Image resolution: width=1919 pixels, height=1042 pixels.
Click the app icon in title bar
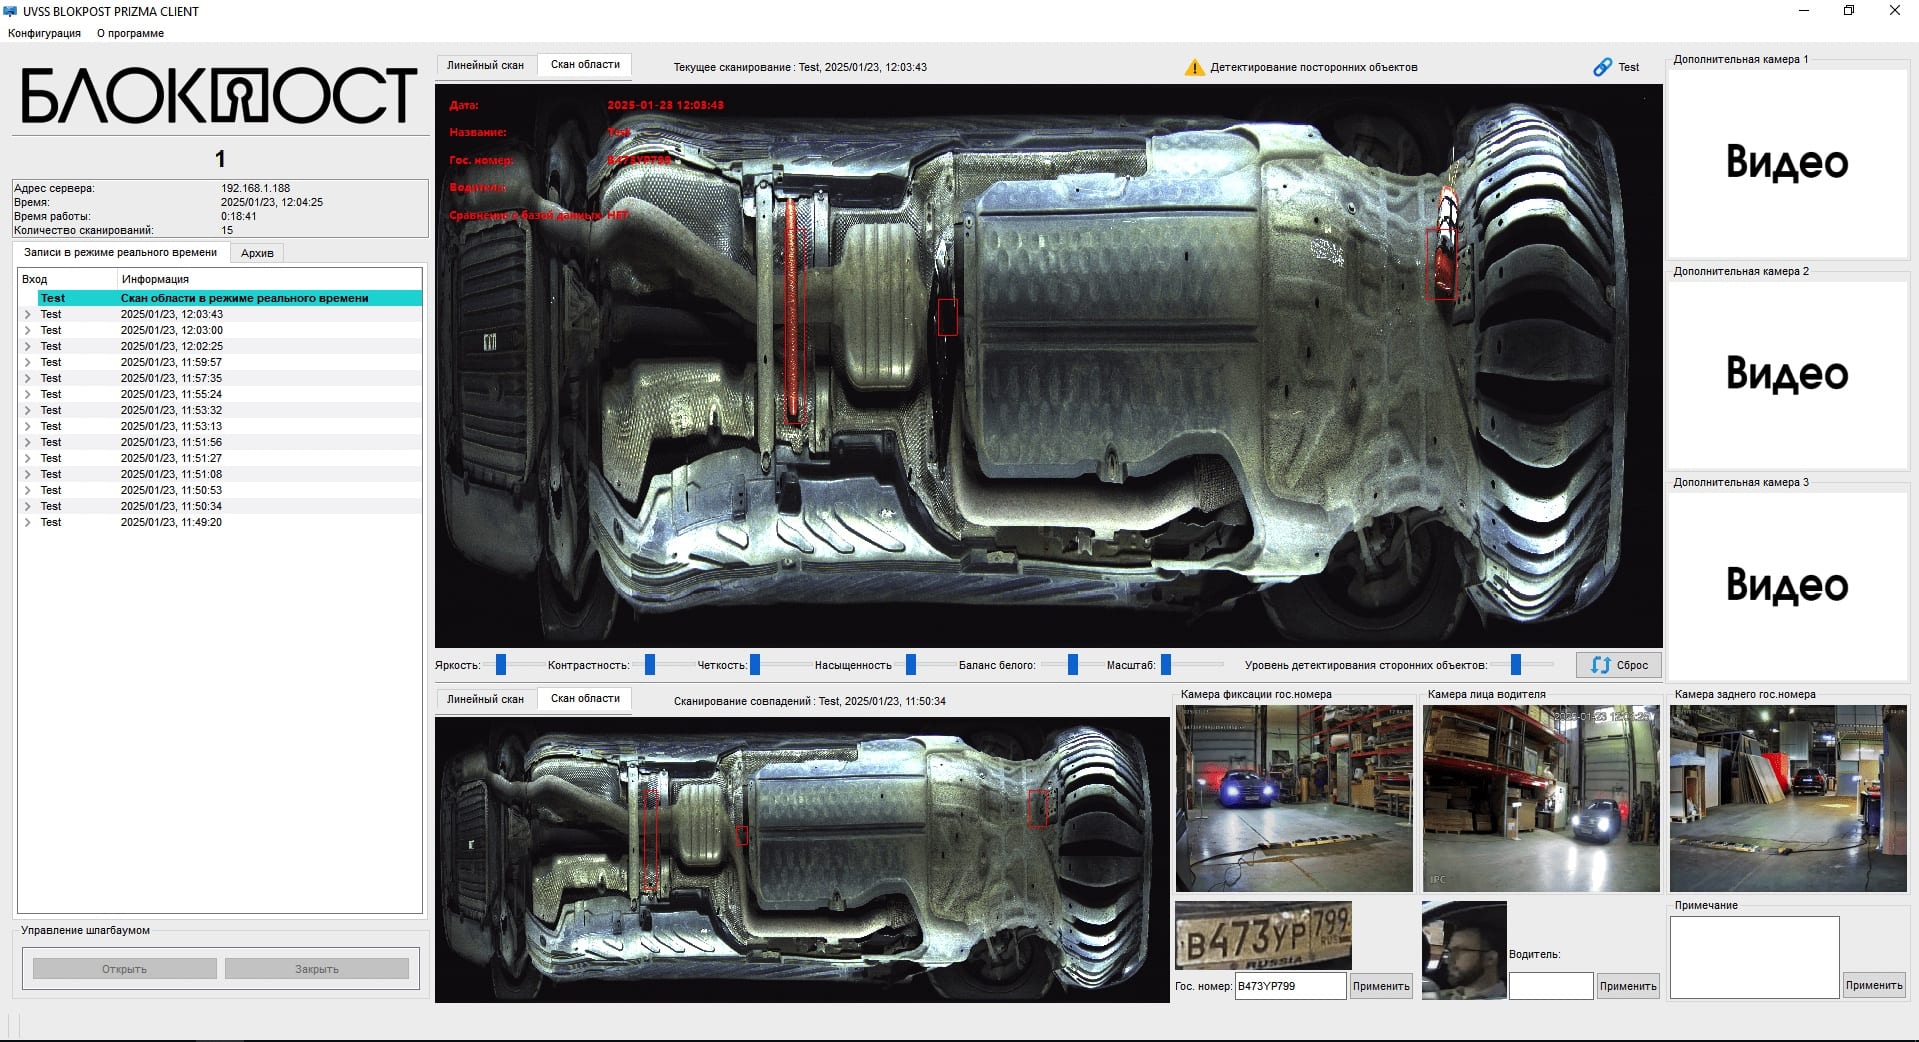tap(11, 11)
